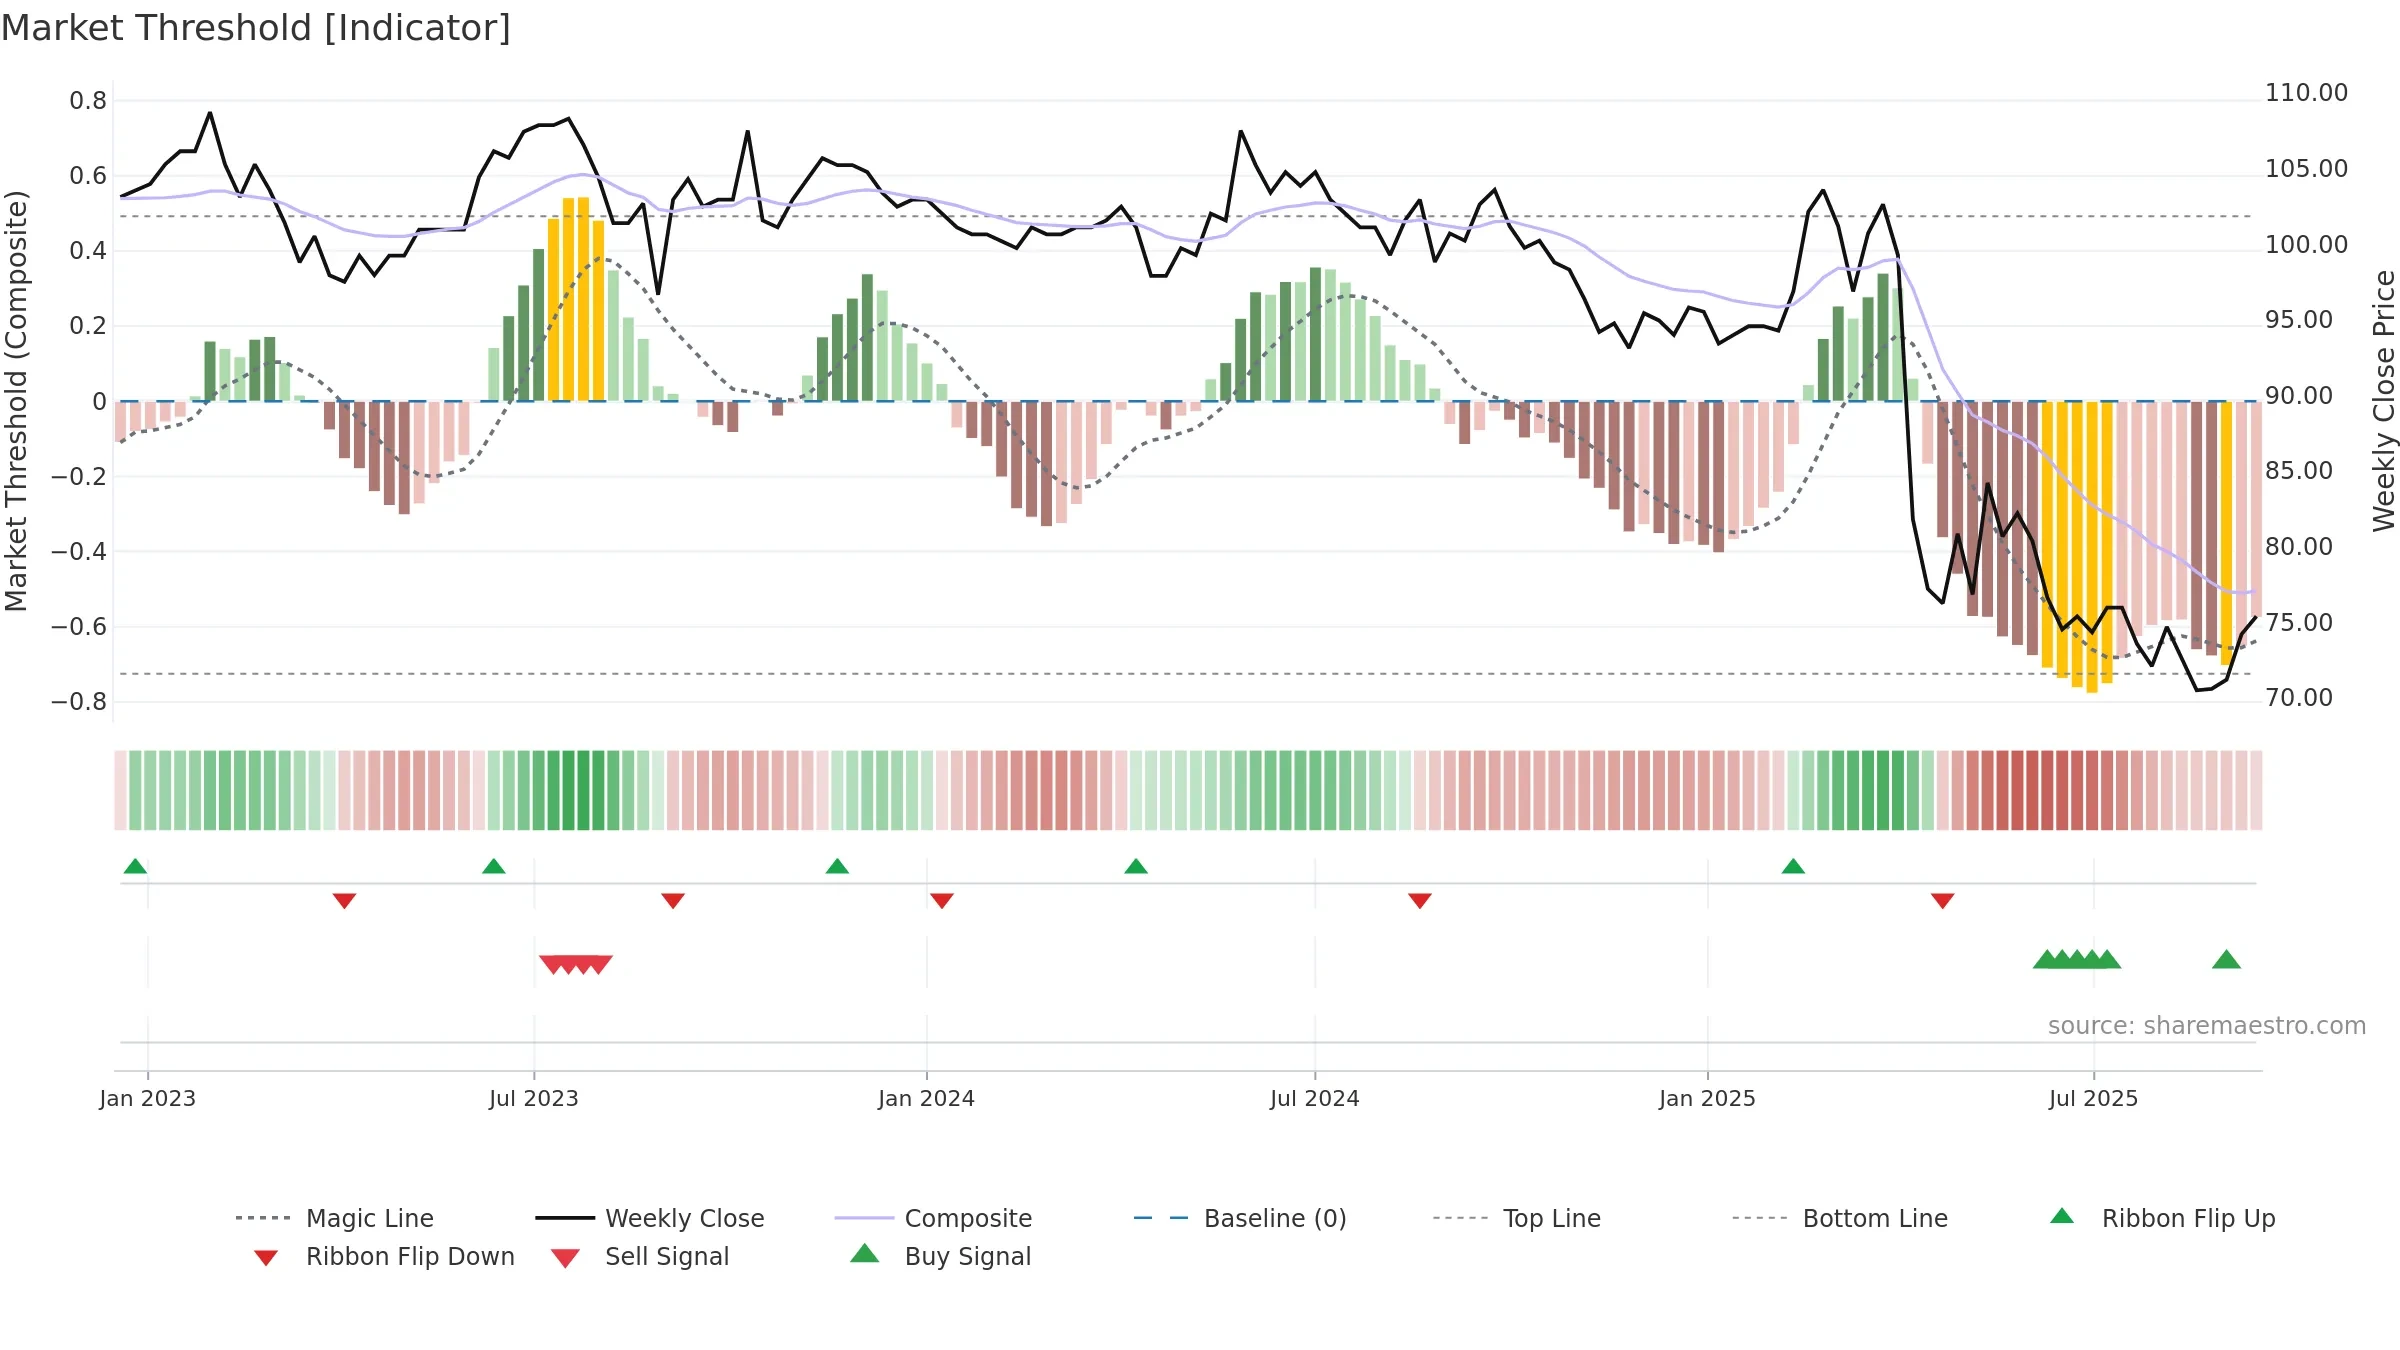The width and height of the screenshot is (2400, 1350).
Task: Toggle the Baseline (0) legend entry
Action: [1240, 1218]
